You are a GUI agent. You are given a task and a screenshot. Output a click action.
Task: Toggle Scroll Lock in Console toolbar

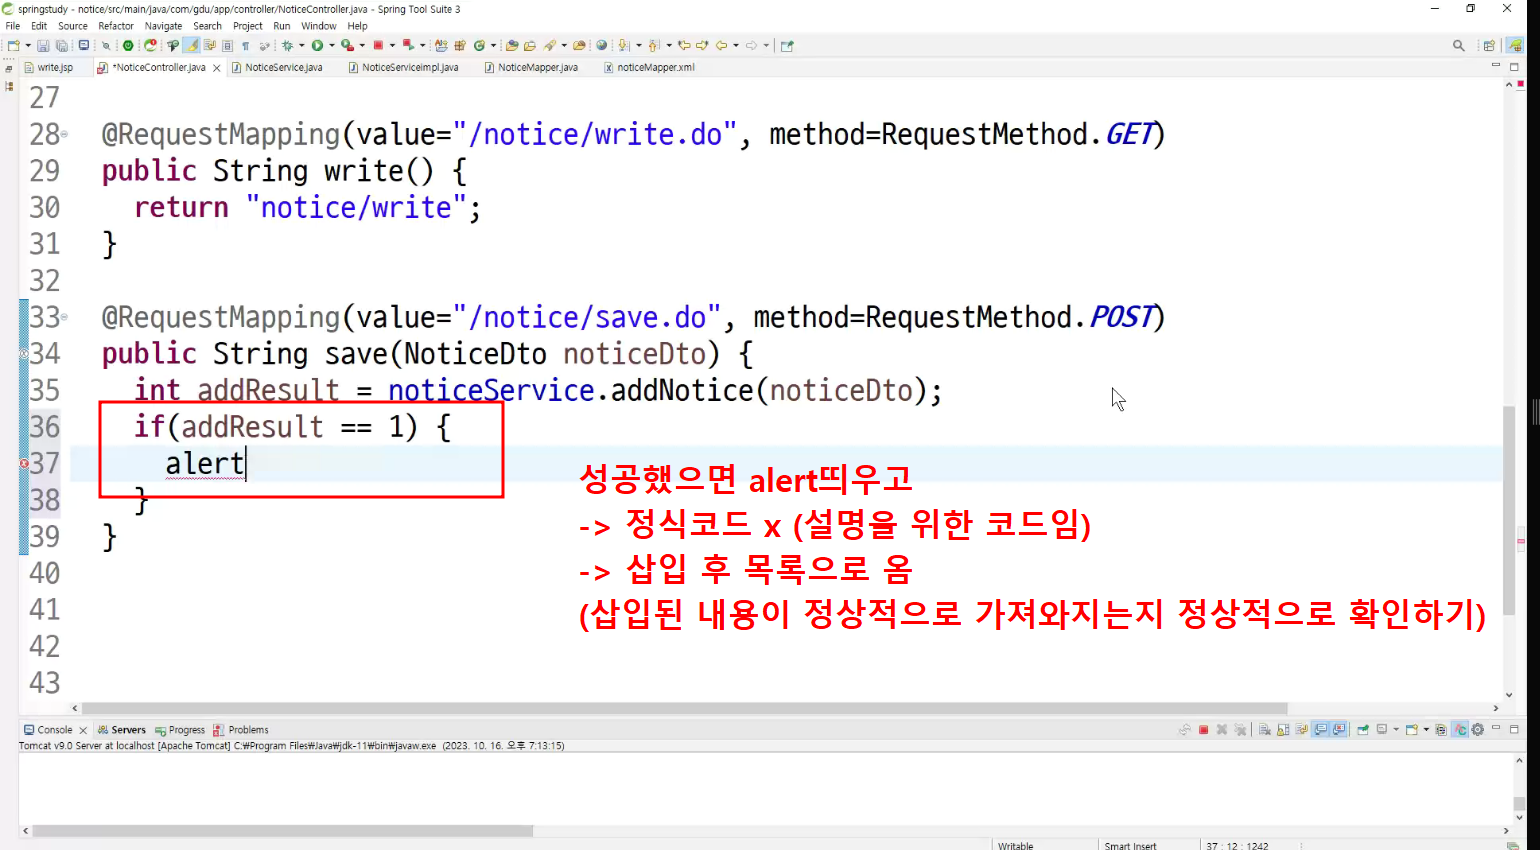(1283, 730)
